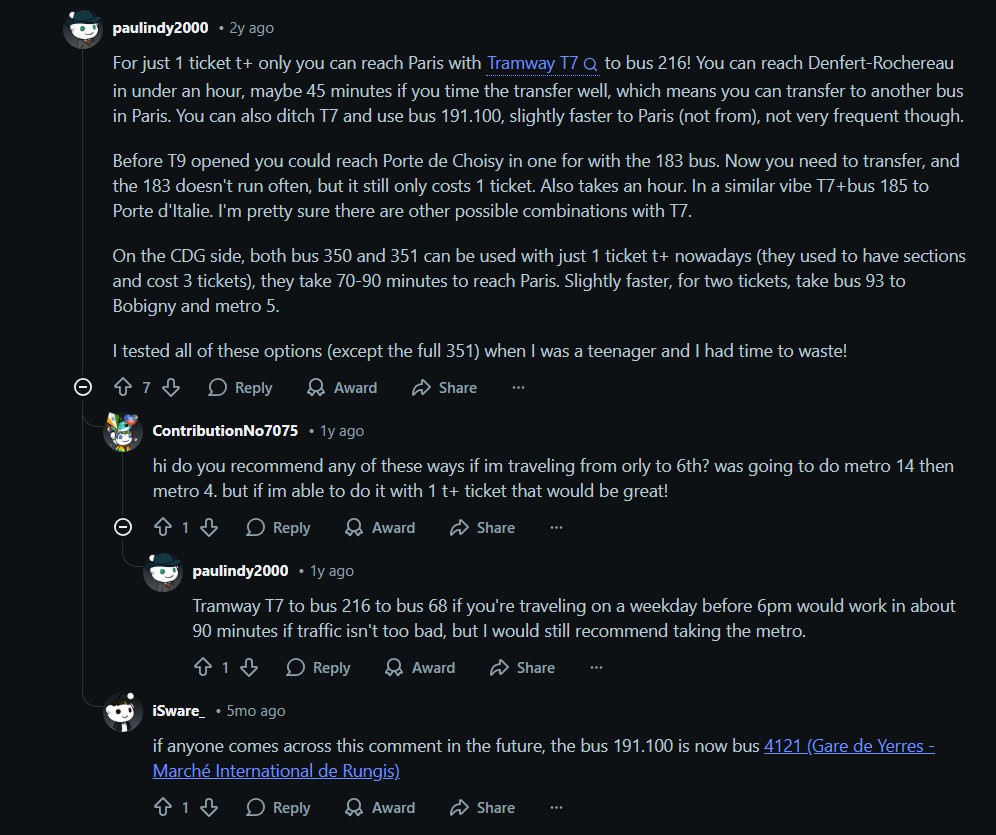This screenshot has height=835, width=996.
Task: Upvote paulindy2000's top comment with 7 votes
Action: coord(123,387)
